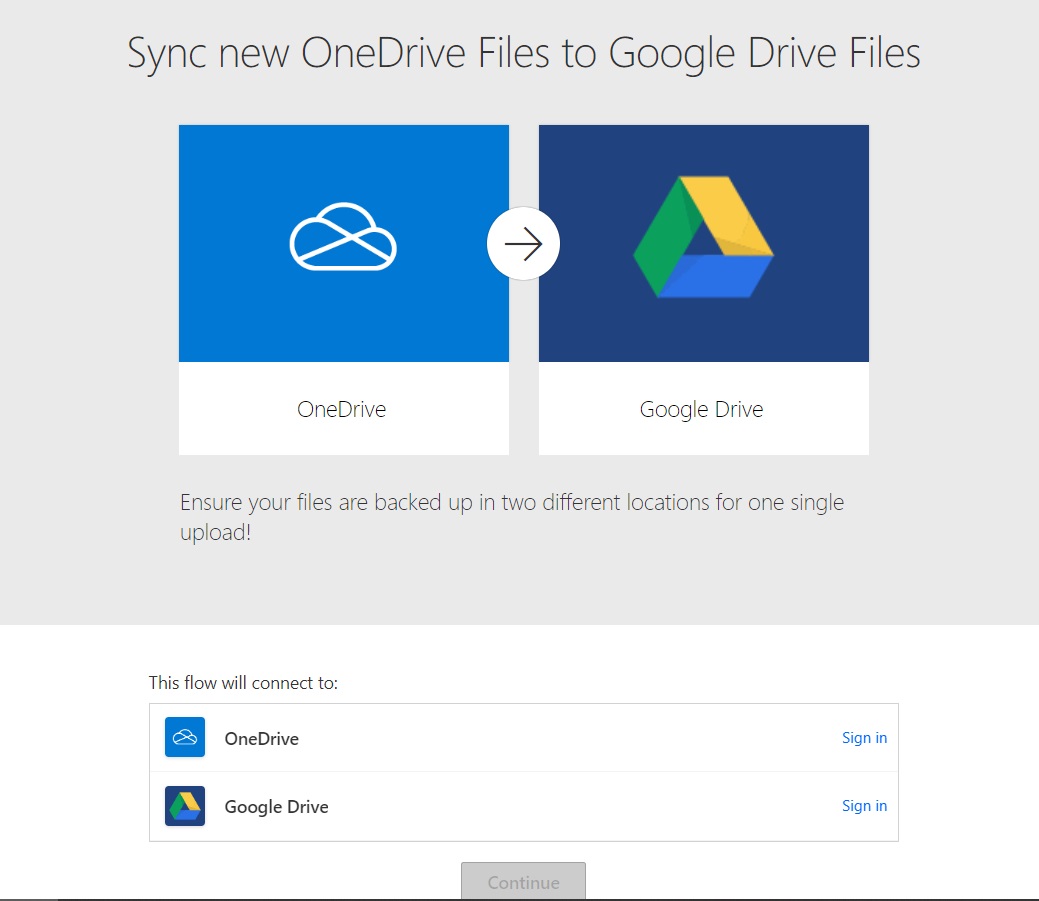
Task: Click the large OneDrive cloud icon
Action: click(343, 237)
